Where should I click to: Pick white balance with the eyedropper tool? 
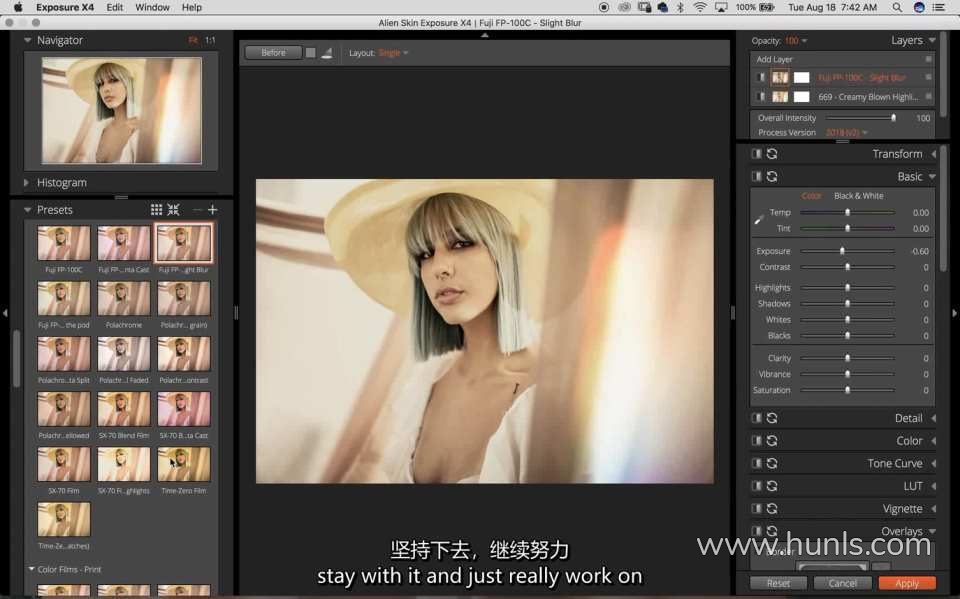(760, 217)
